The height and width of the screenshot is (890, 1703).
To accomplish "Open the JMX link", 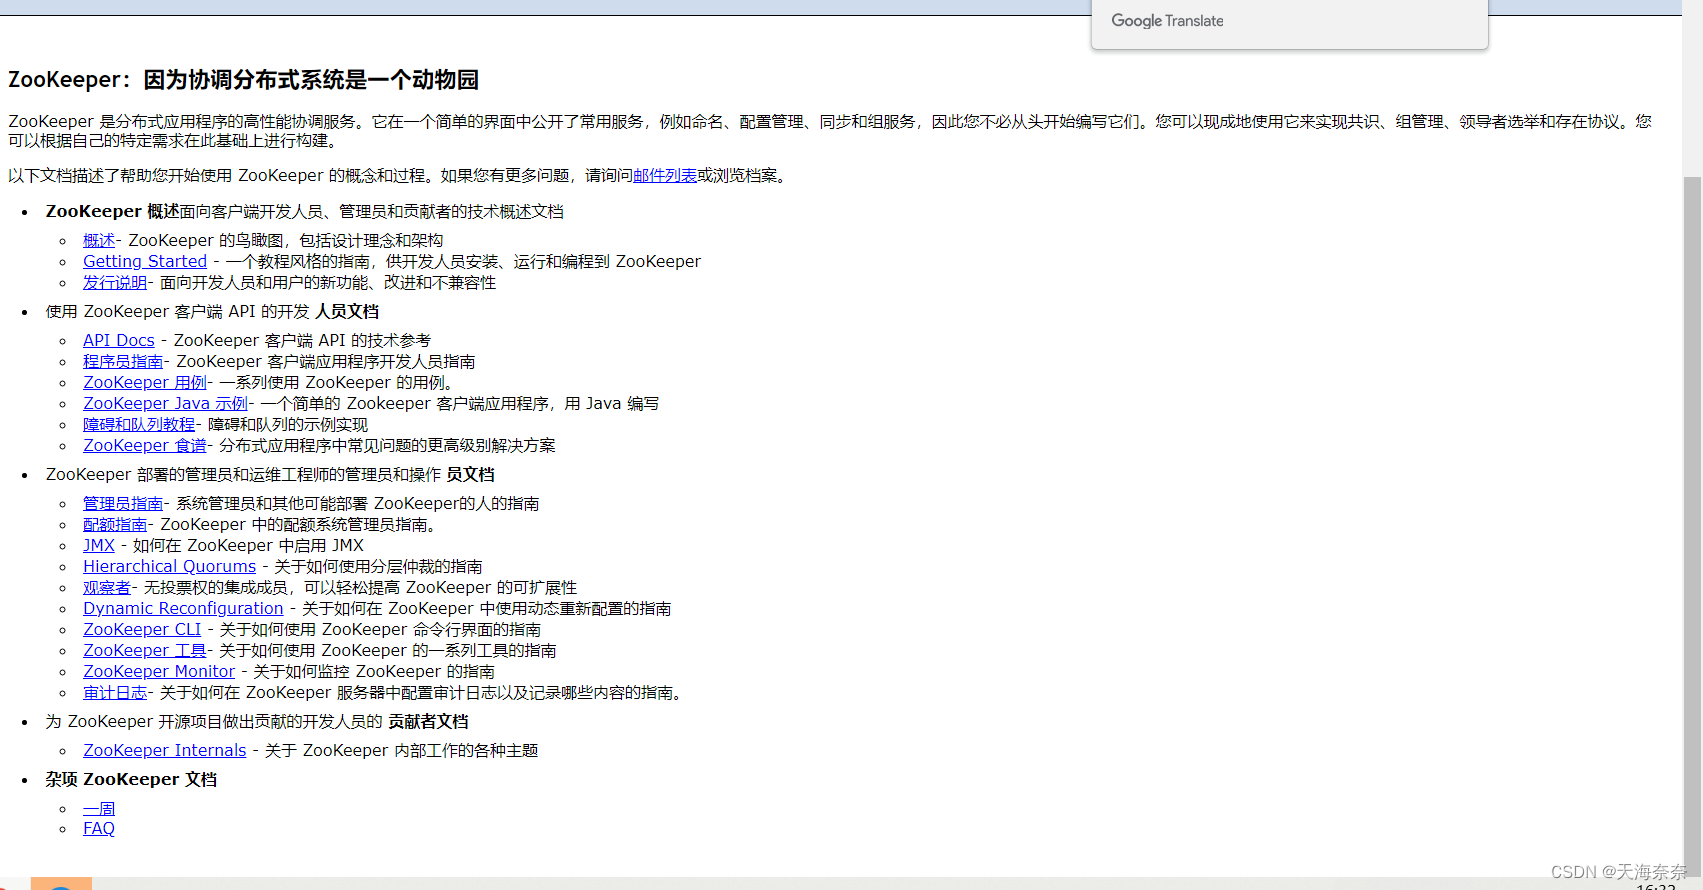I will click(99, 545).
